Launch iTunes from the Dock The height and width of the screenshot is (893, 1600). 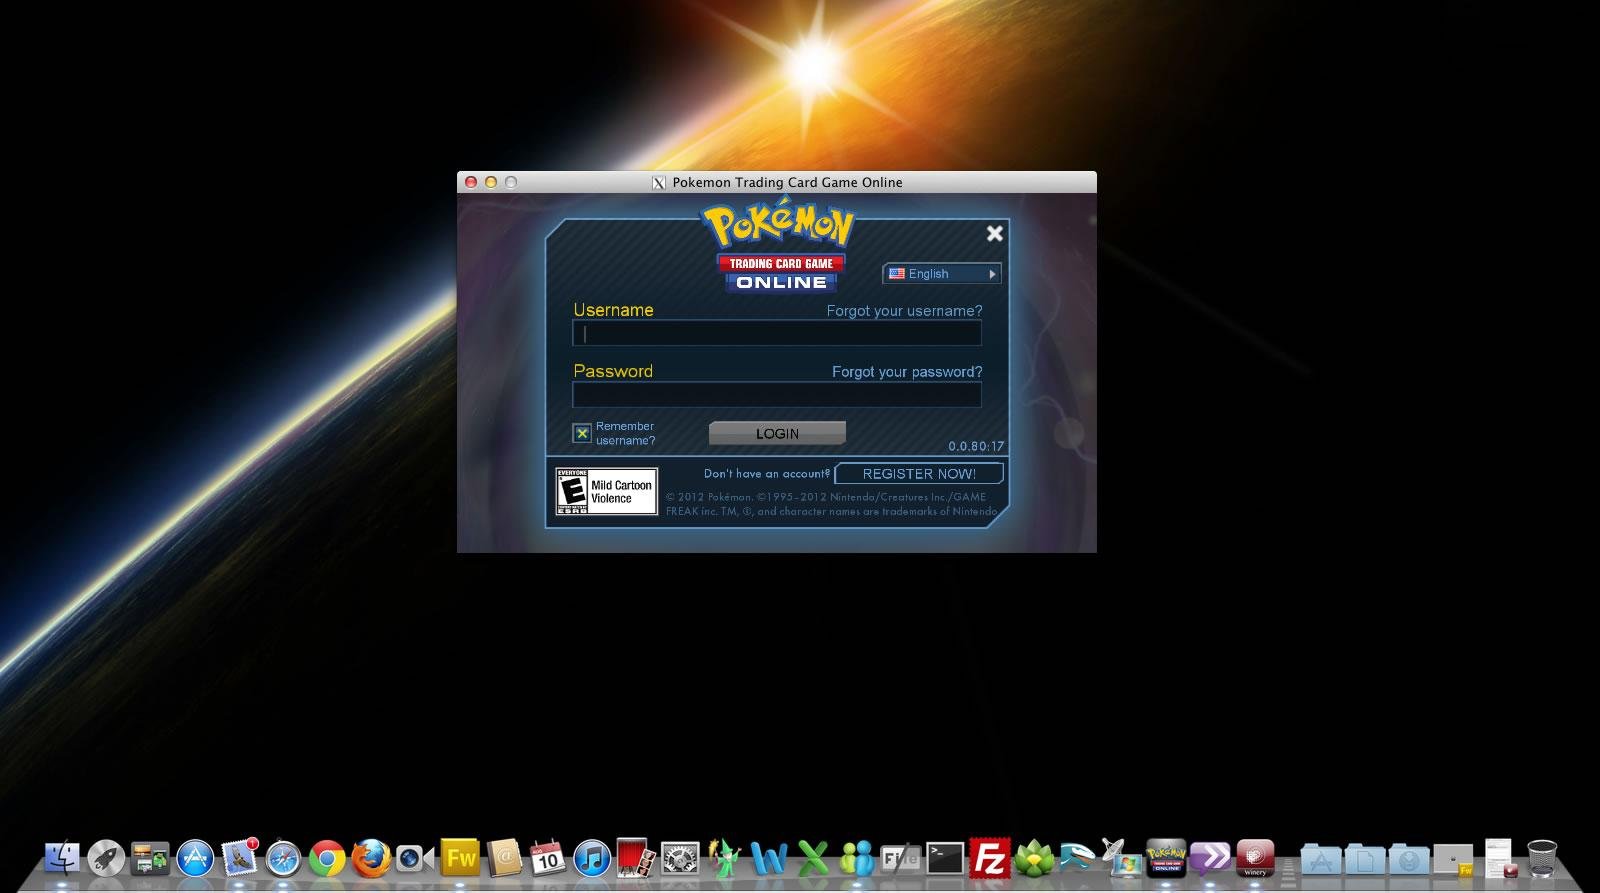coord(592,858)
